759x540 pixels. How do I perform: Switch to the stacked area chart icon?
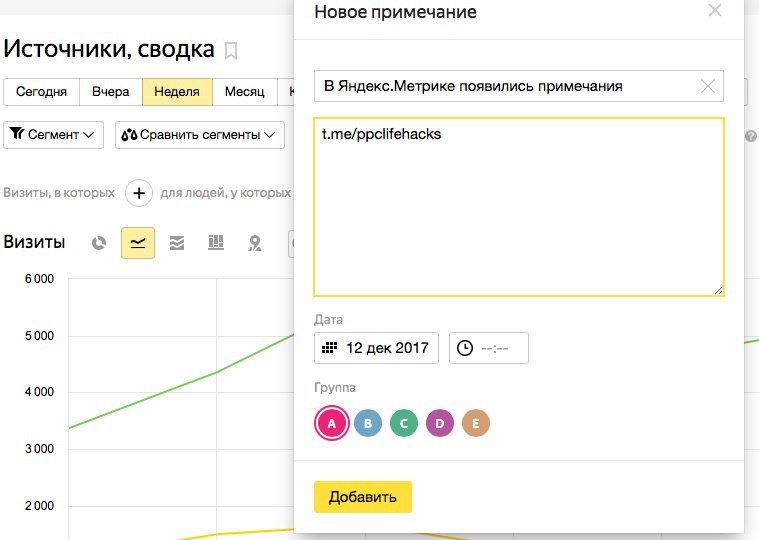(x=177, y=242)
